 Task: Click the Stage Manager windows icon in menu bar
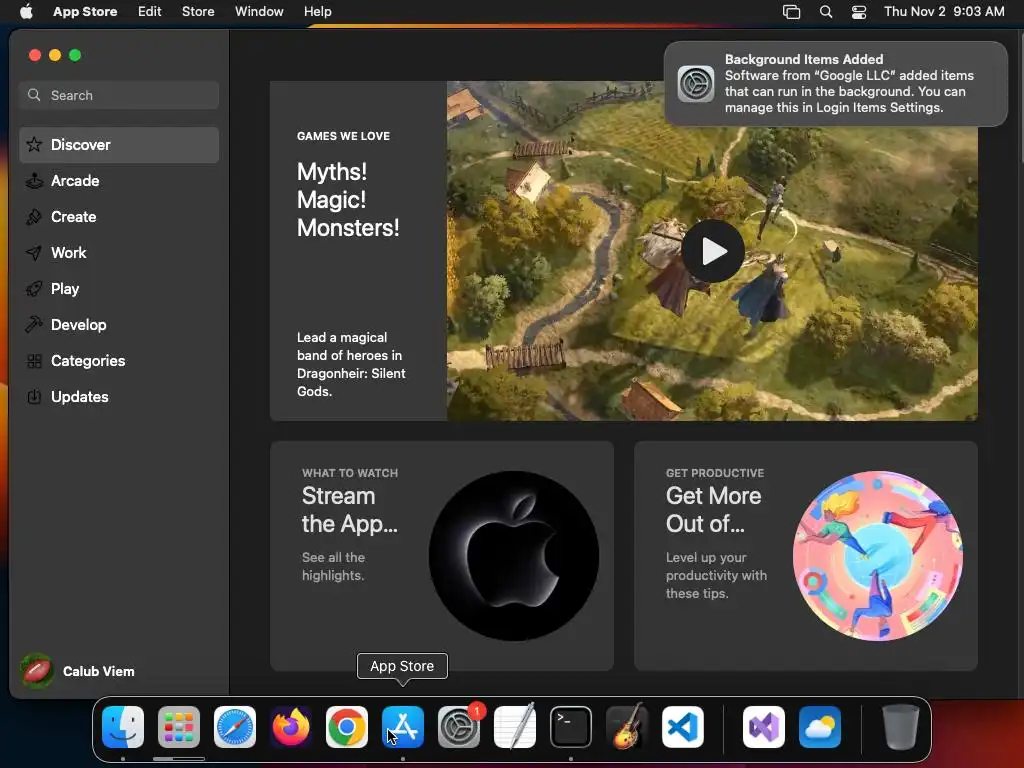[x=792, y=12]
